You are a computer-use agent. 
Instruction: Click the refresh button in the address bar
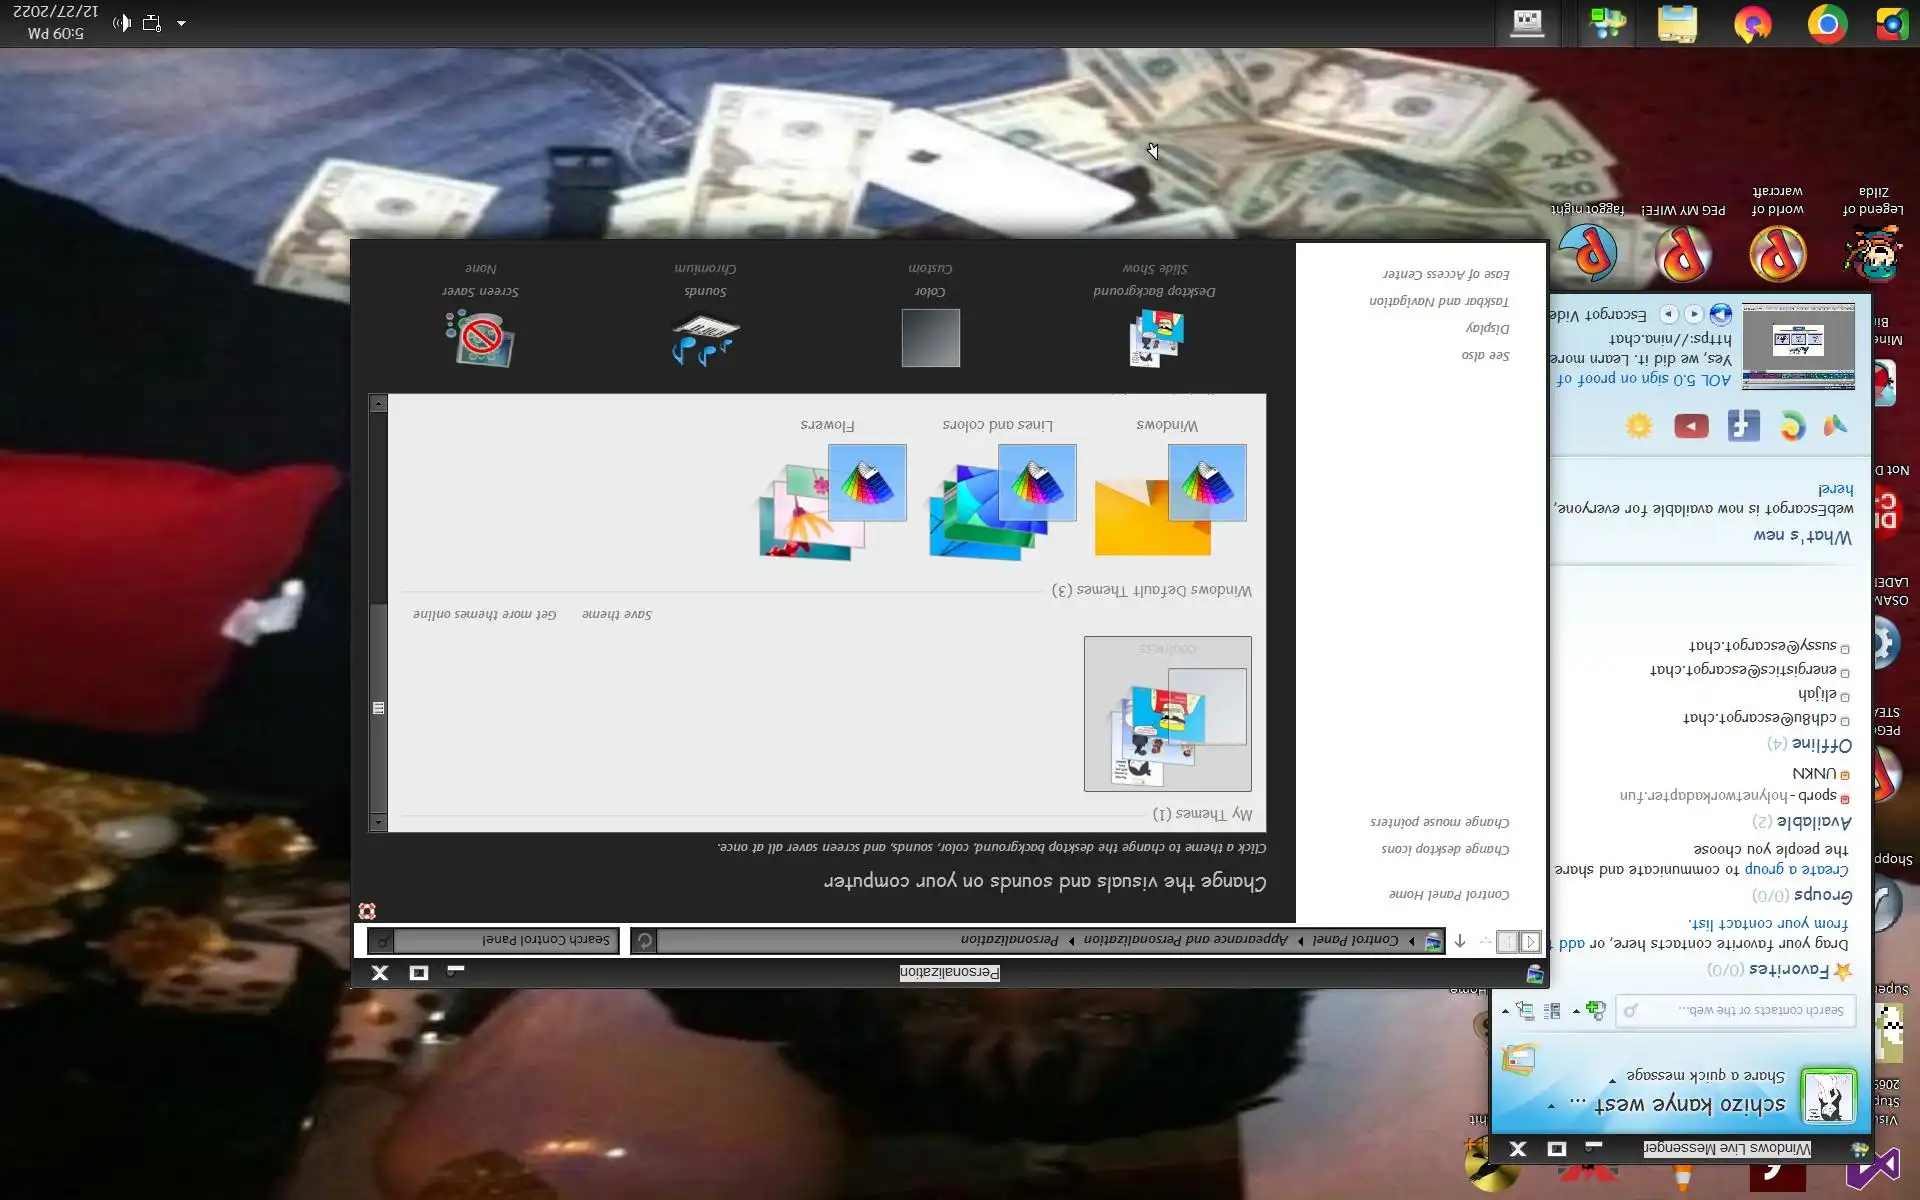[x=644, y=941]
